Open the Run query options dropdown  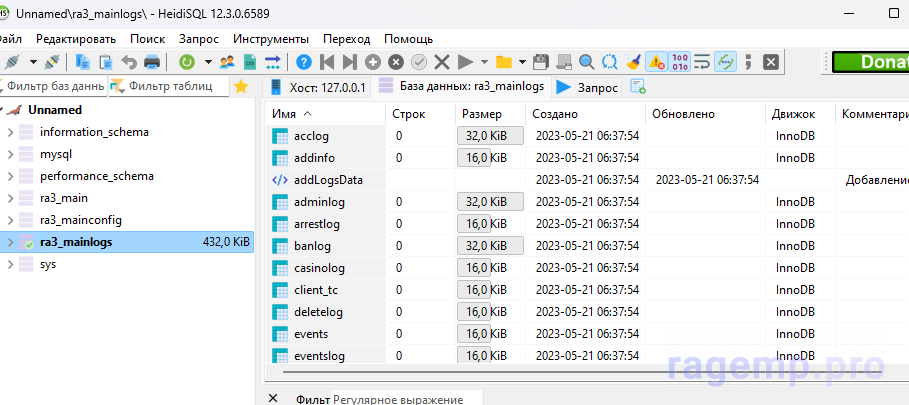pyautogui.click(x=484, y=62)
